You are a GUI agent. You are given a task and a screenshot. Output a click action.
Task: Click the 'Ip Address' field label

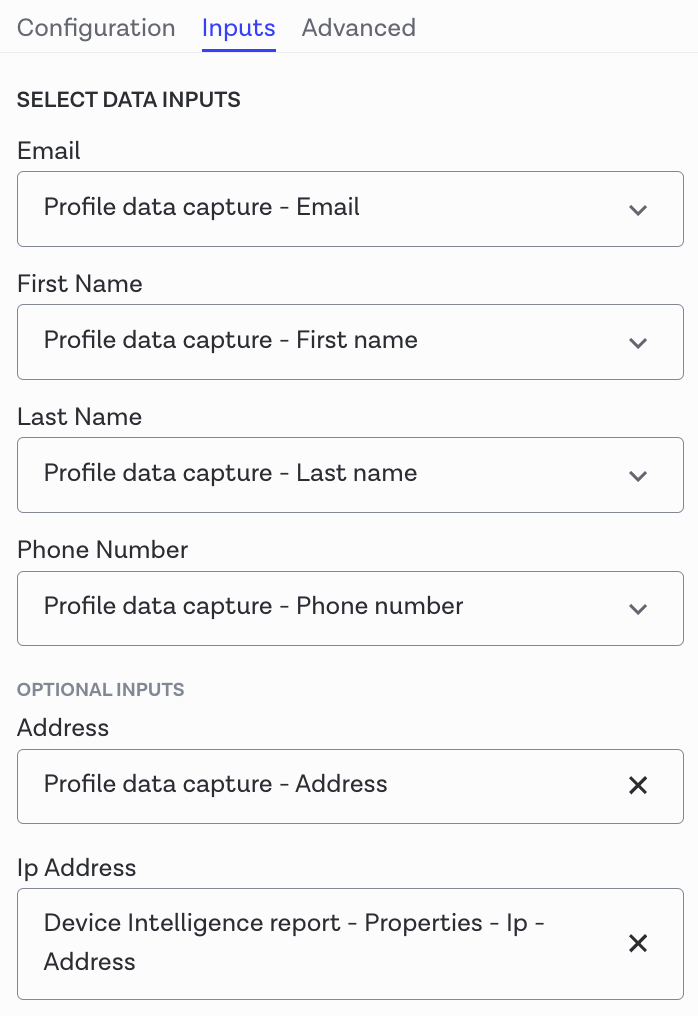click(77, 867)
